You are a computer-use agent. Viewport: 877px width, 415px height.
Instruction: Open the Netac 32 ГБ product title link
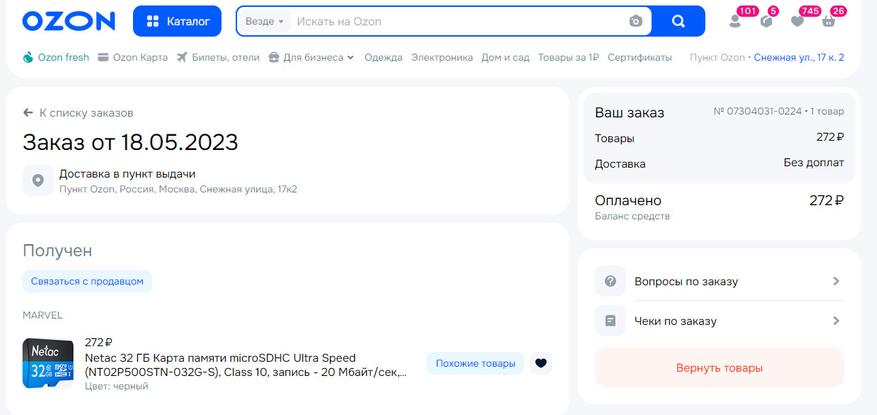pyautogui.click(x=246, y=365)
